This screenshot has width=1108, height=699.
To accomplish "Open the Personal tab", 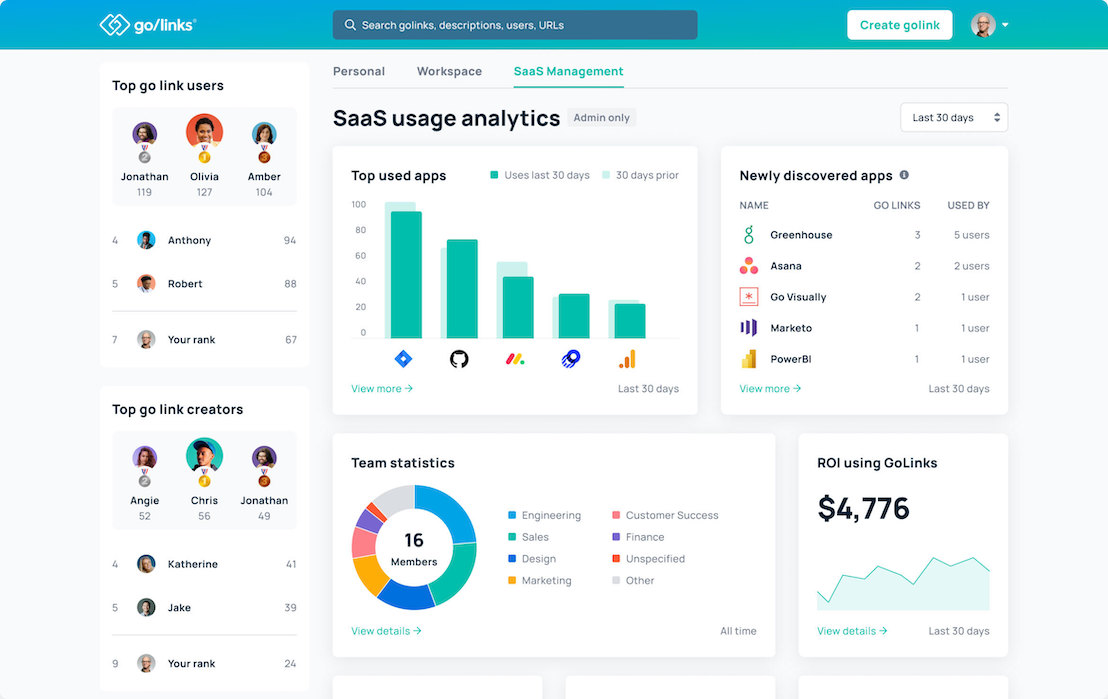I will point(359,71).
